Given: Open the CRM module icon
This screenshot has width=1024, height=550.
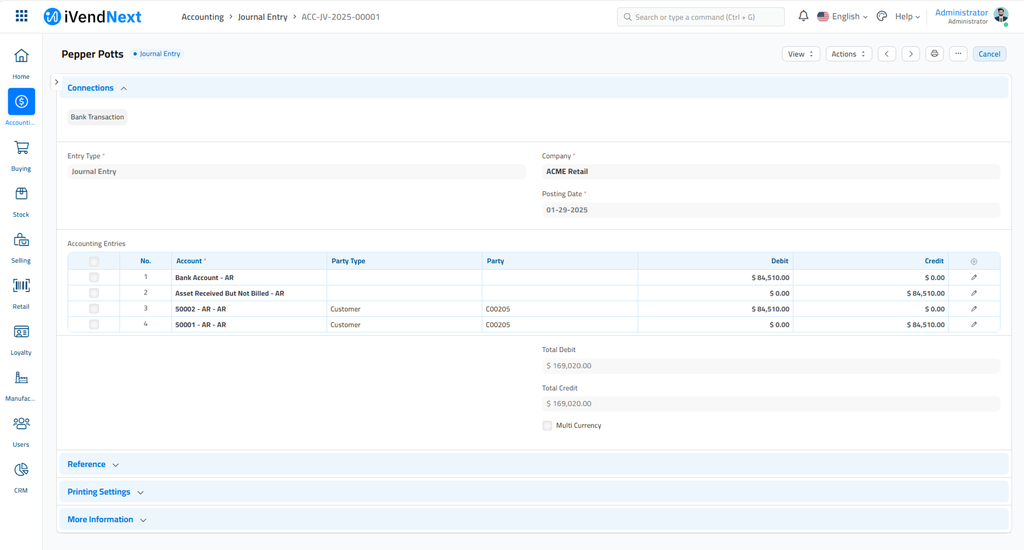Looking at the screenshot, I should (21, 470).
